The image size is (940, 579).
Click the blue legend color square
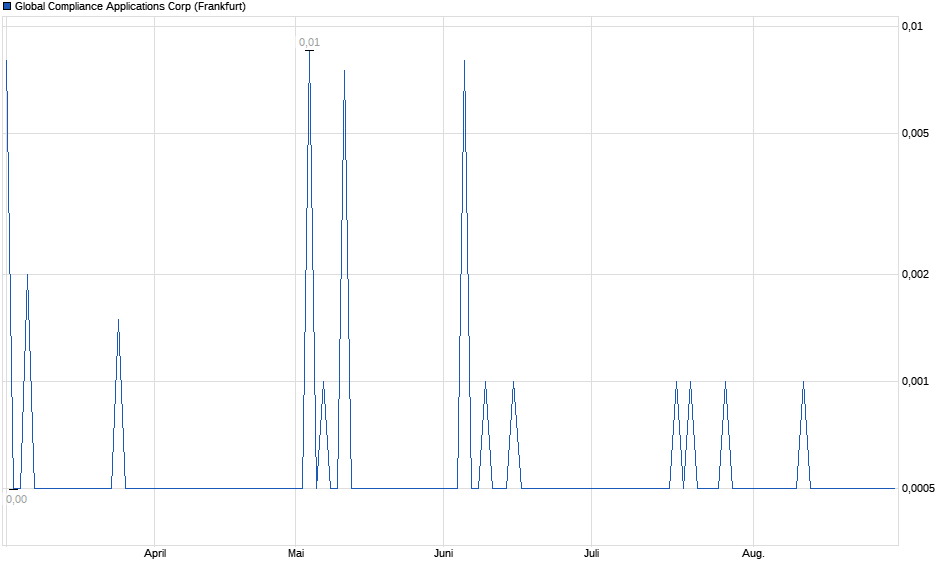(7, 7)
